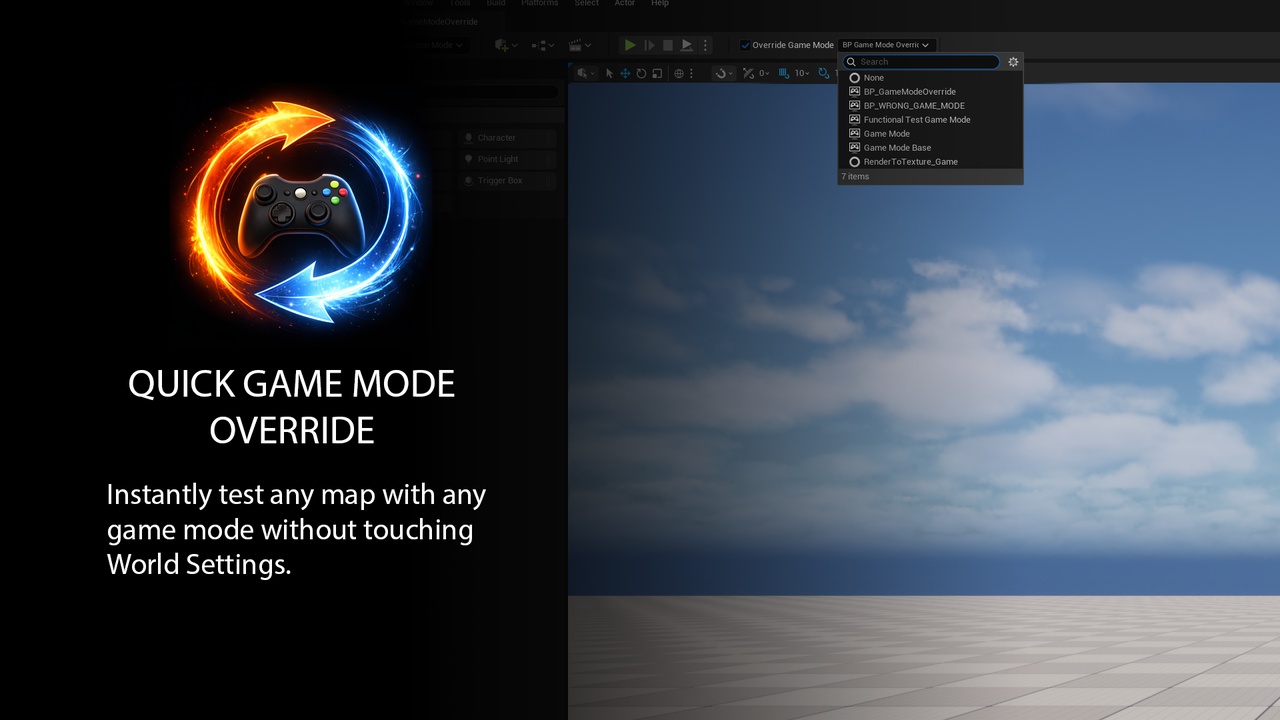Screen dimensions: 1280x720
Task: Activate the Select objects arrow tool
Action: (x=610, y=73)
